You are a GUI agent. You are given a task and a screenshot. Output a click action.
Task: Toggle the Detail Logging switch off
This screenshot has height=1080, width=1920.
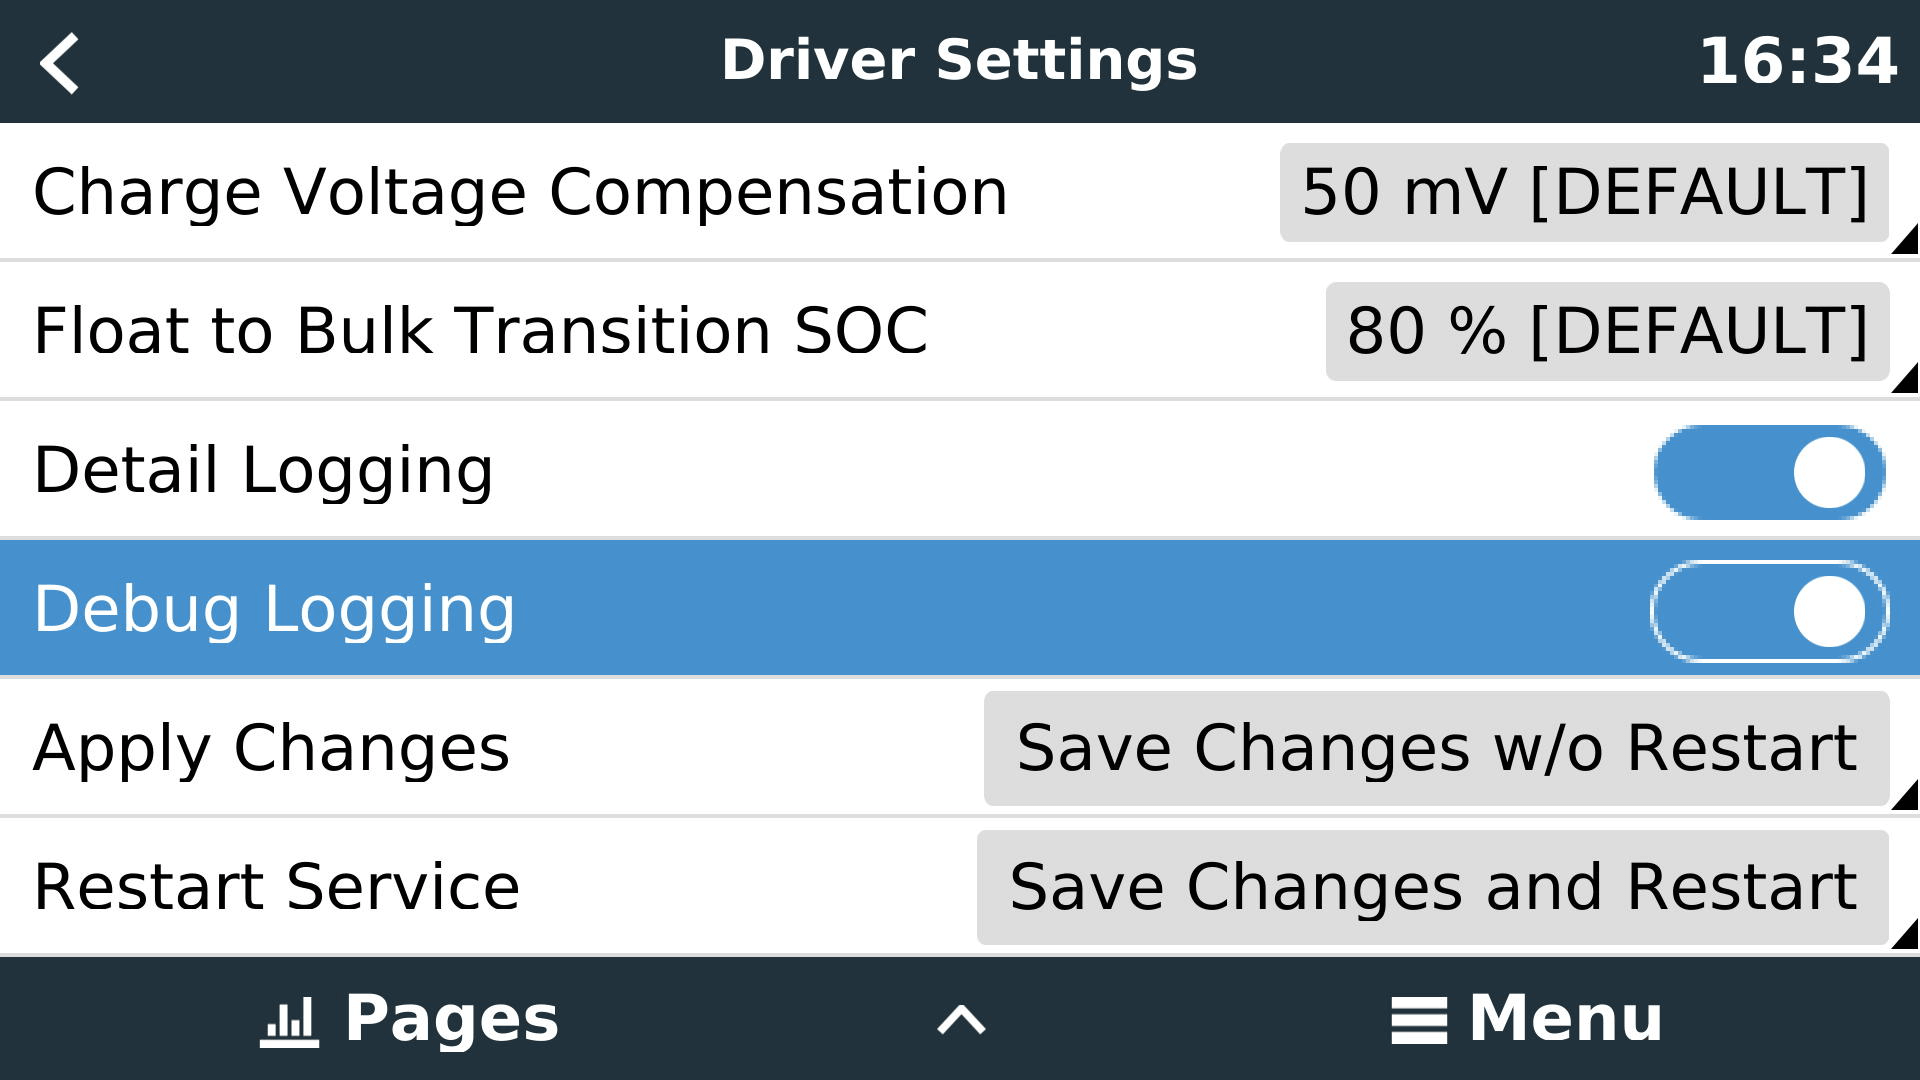1768,471
